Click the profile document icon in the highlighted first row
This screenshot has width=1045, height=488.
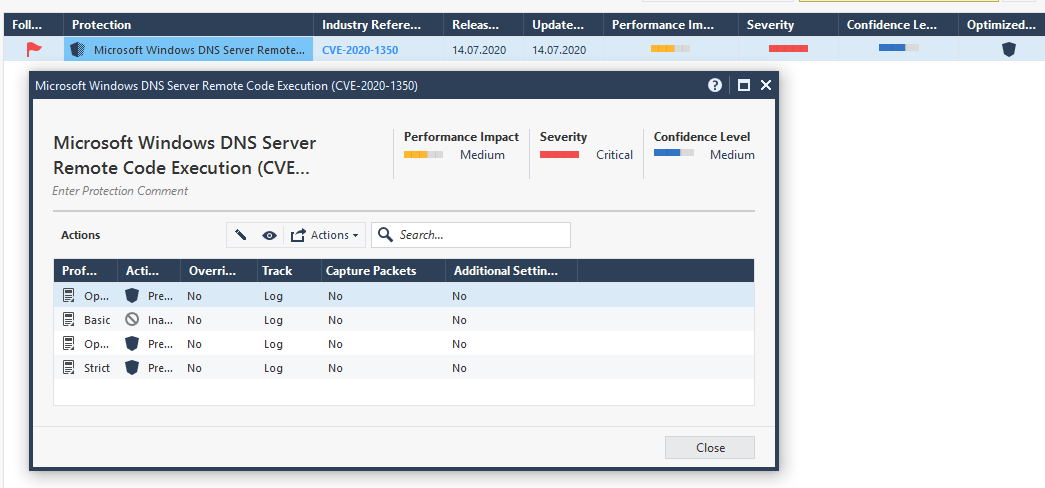point(69,296)
